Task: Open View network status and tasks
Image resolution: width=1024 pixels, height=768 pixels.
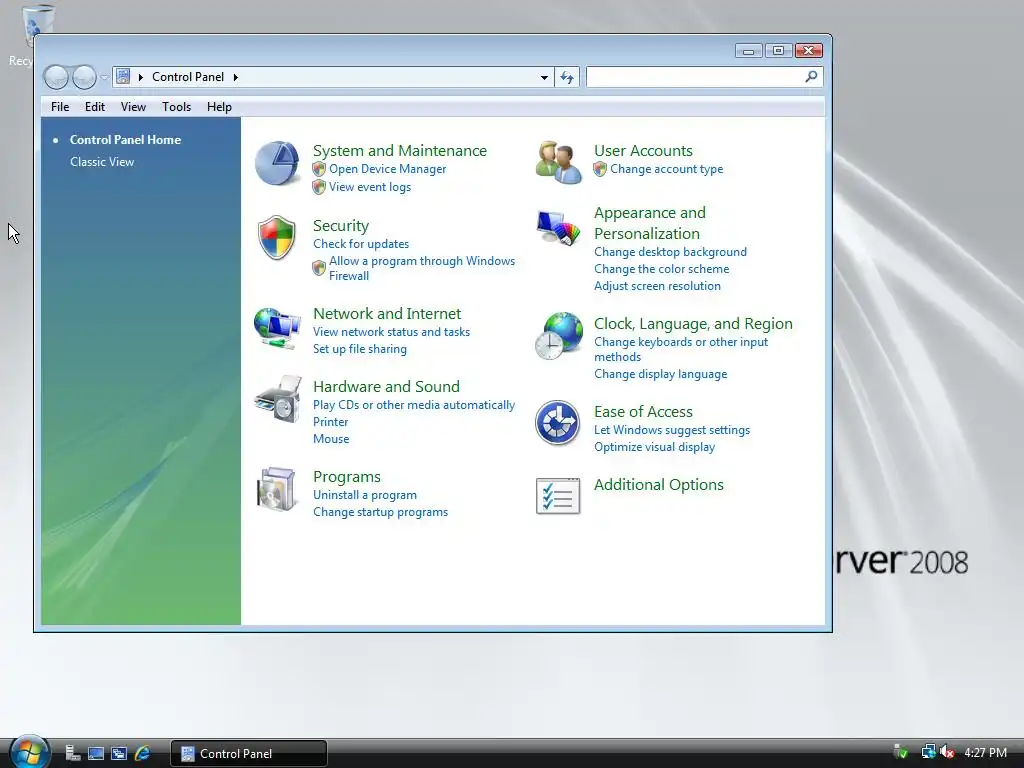Action: [391, 332]
